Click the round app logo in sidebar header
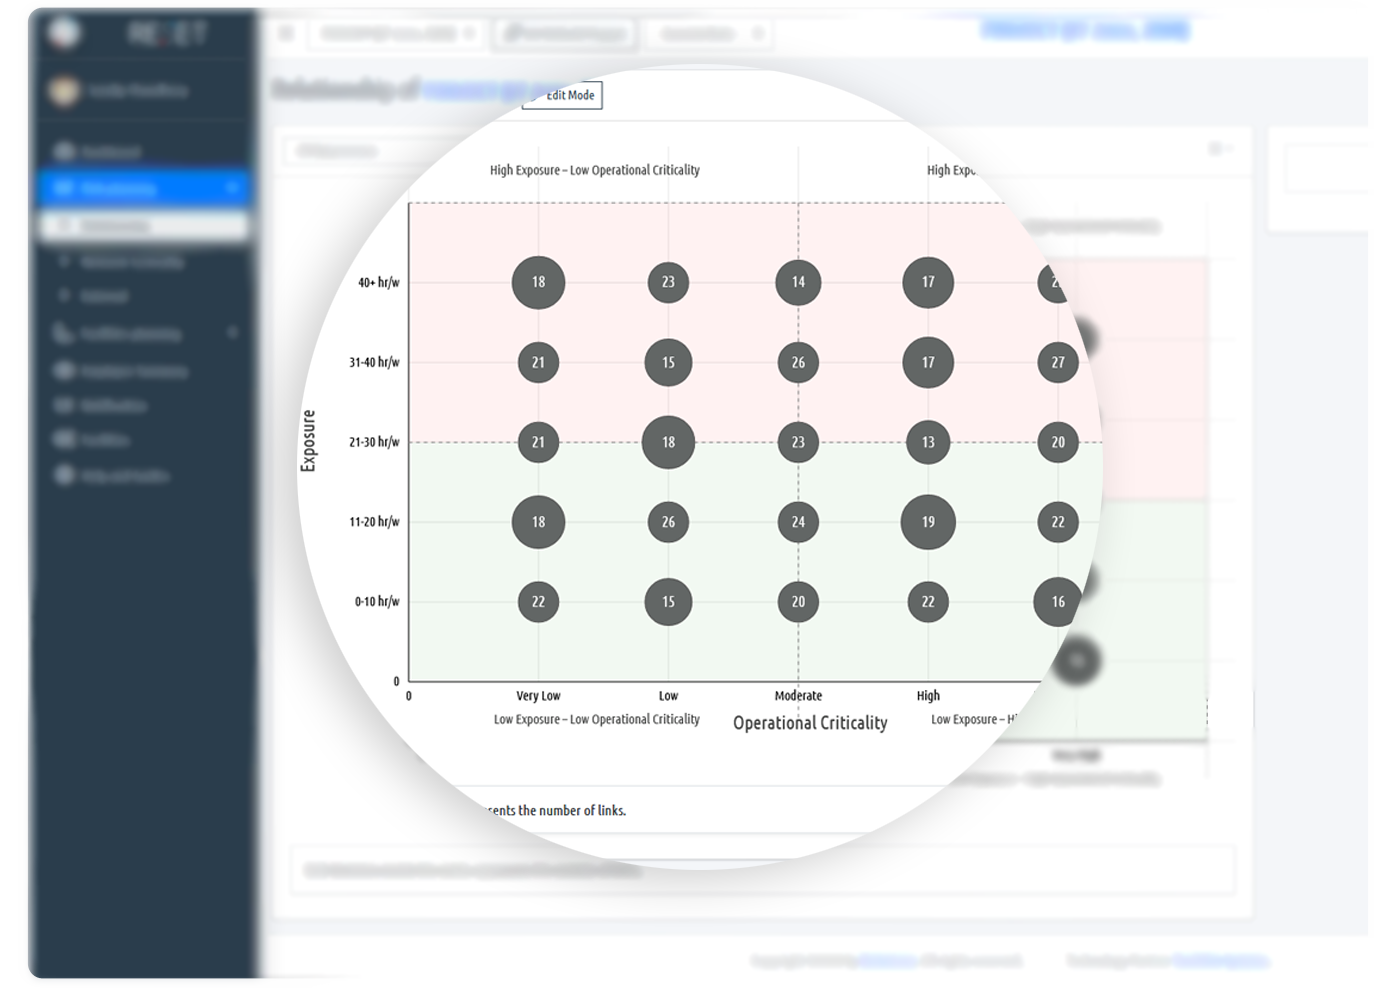The height and width of the screenshot is (990, 1400). 64,32
